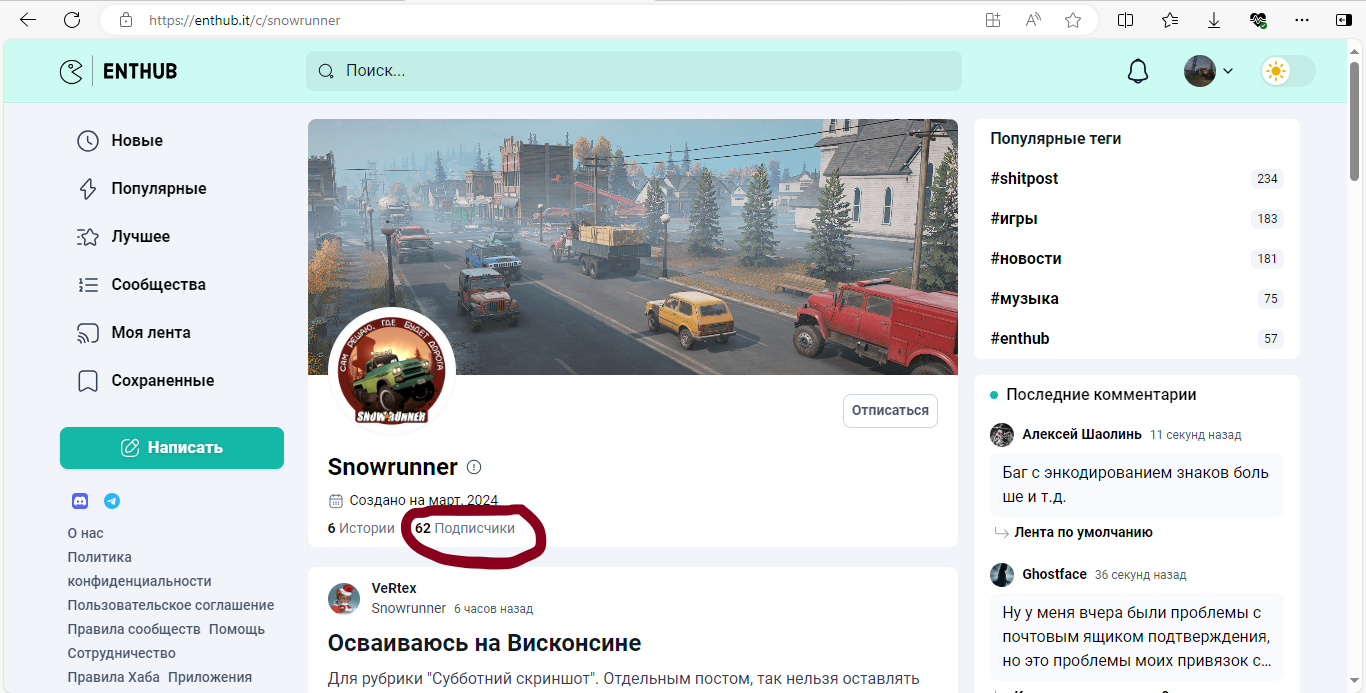Click the Написать button
The image size is (1366, 693).
[172, 448]
